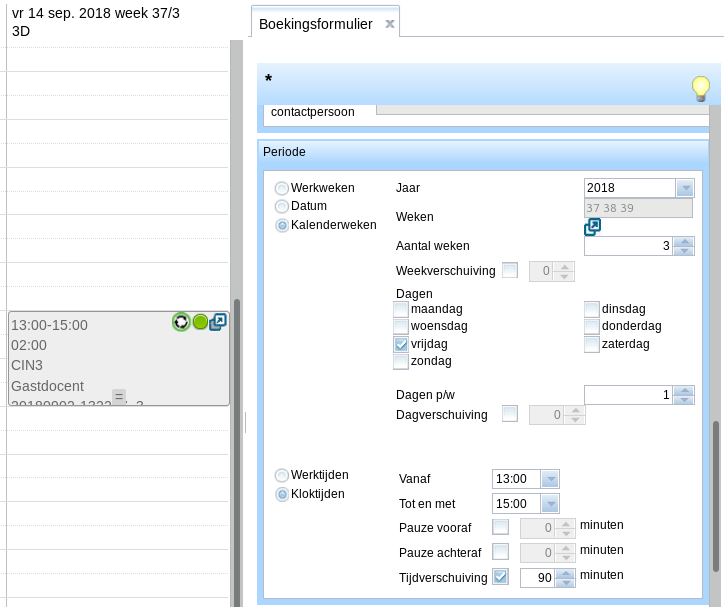Decrease Tijdverschuiving minutes with down arrow
The width and height of the screenshot is (724, 607).
click(x=566, y=583)
